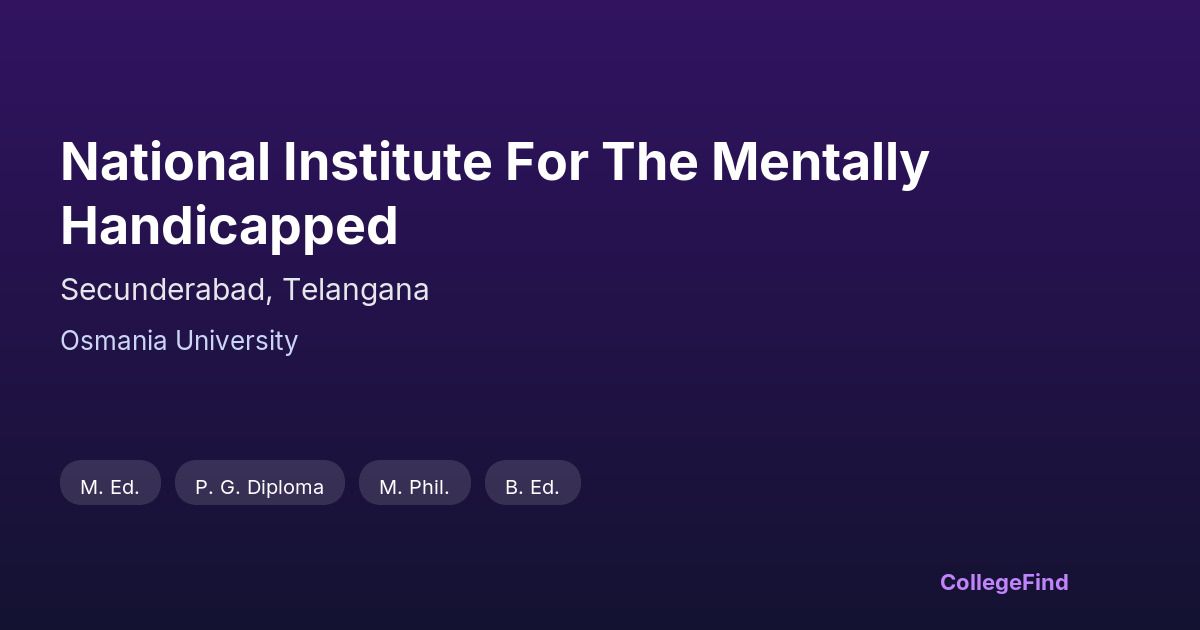Select the word Secunderabad in location
1200x630 pixels.
pyautogui.click(x=164, y=290)
